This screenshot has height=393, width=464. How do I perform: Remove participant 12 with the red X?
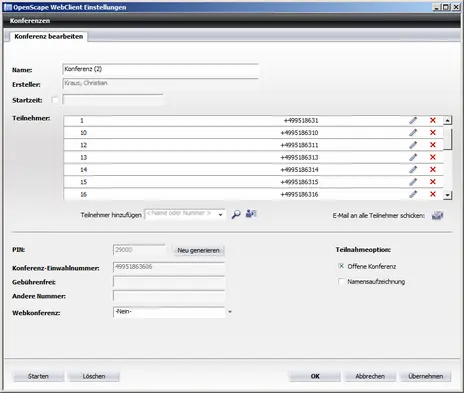(433, 145)
